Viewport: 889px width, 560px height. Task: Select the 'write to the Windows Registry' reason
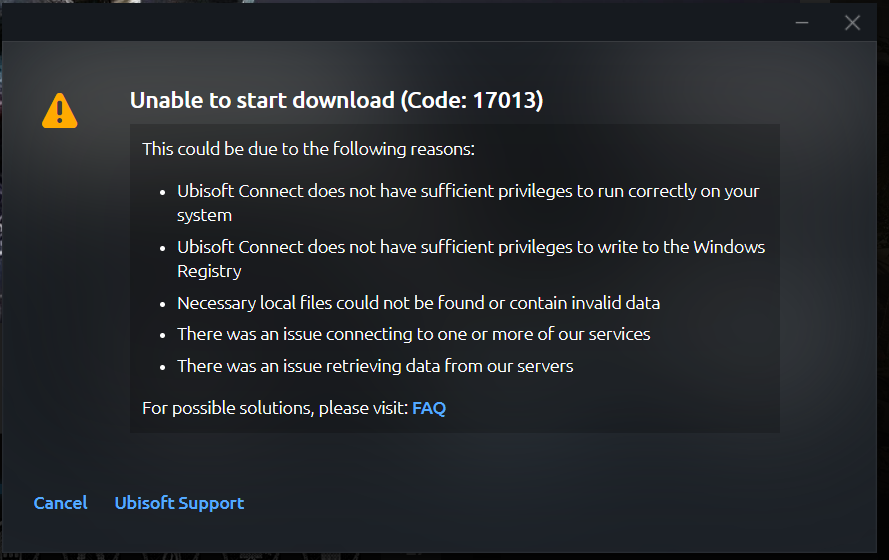(471, 258)
